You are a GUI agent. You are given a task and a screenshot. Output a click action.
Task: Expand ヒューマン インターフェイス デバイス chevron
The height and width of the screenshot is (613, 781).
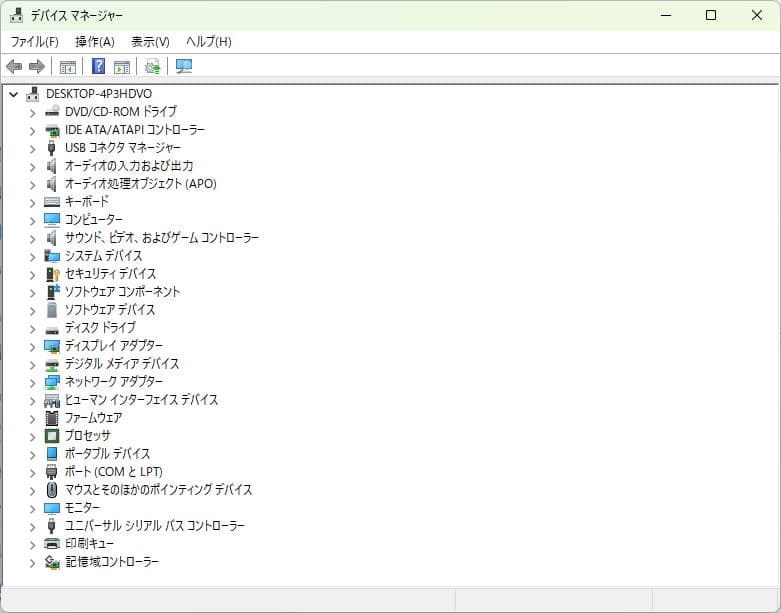coord(32,401)
